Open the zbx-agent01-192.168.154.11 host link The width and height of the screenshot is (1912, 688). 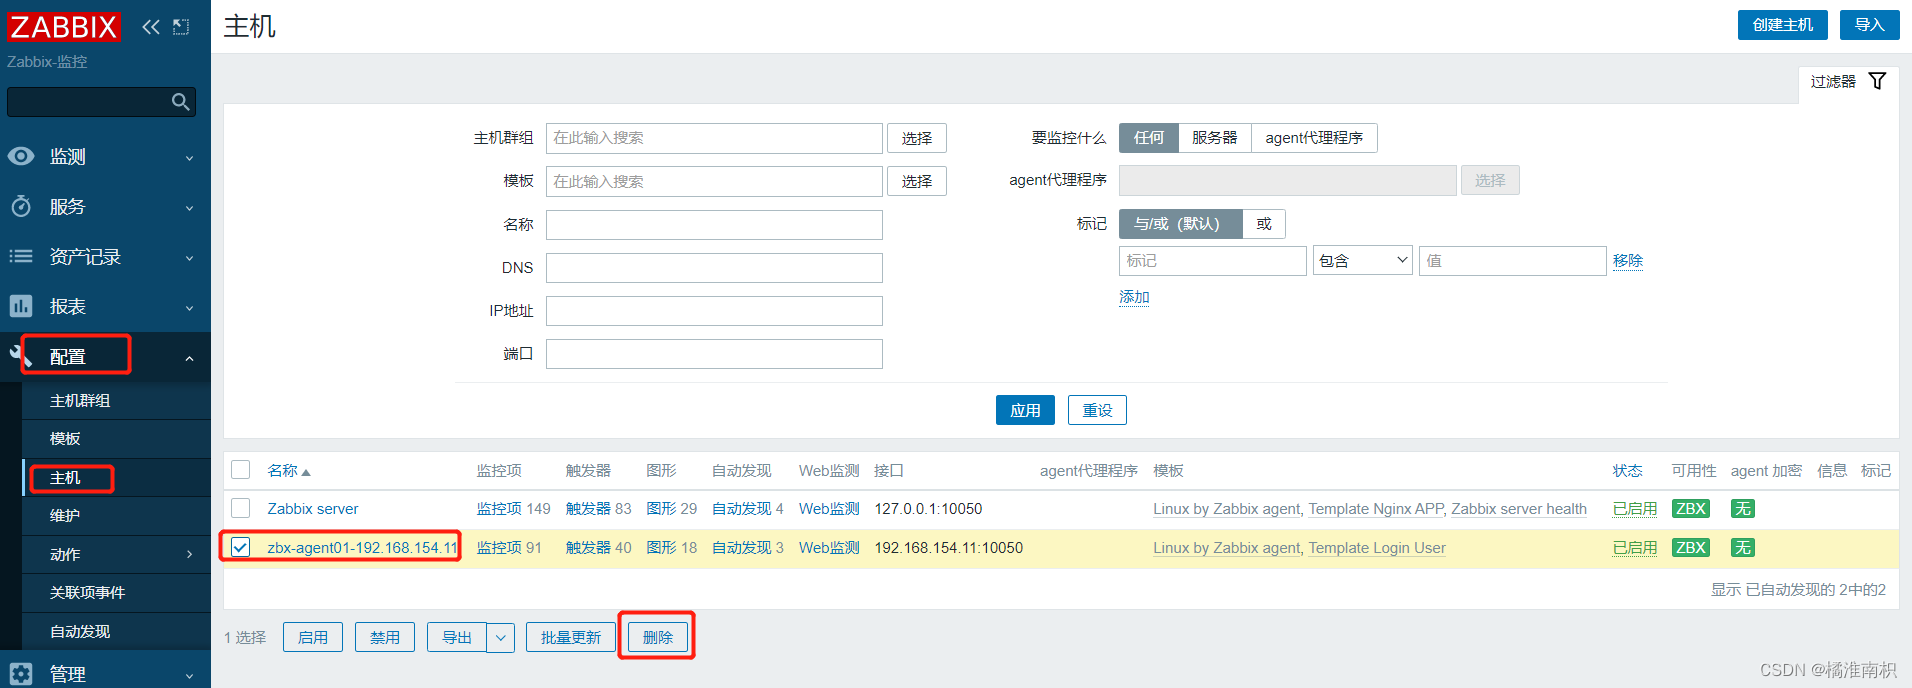click(x=362, y=548)
